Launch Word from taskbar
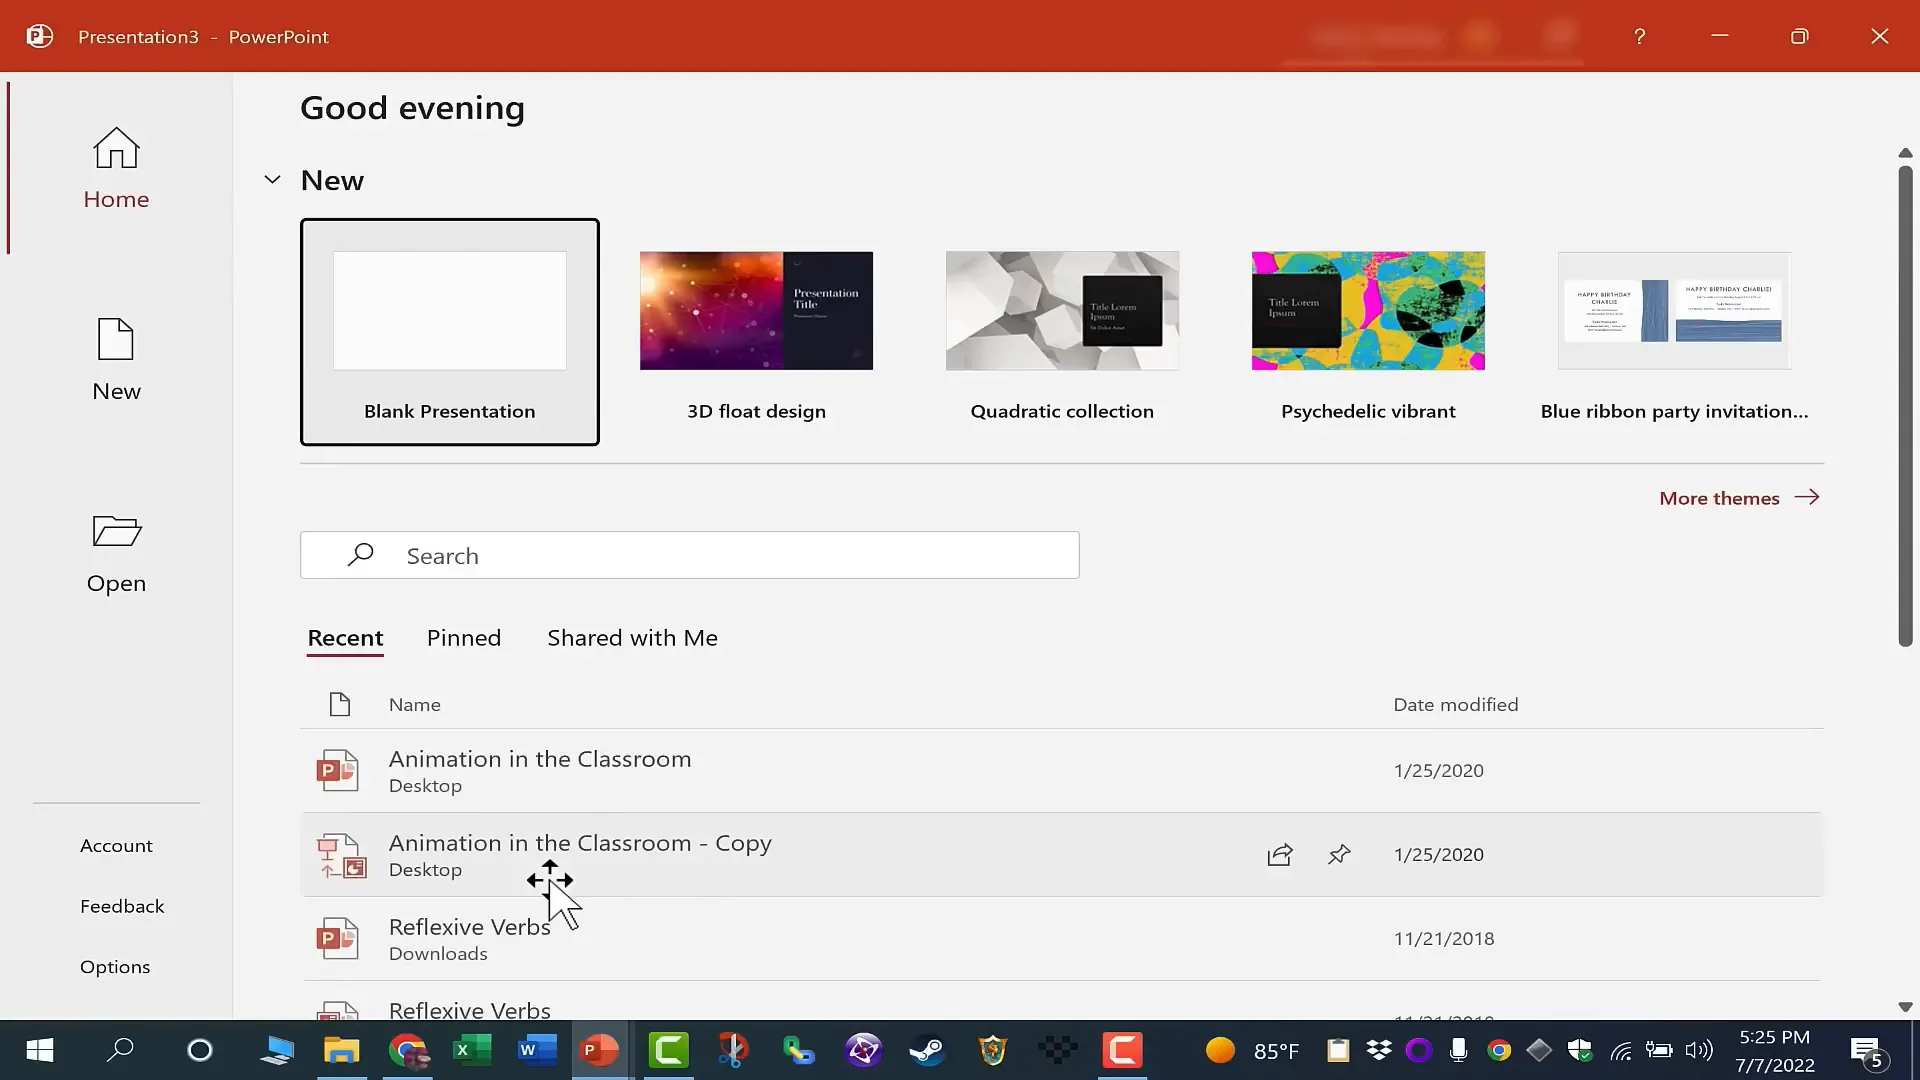The height and width of the screenshot is (1080, 1920). [x=537, y=1050]
